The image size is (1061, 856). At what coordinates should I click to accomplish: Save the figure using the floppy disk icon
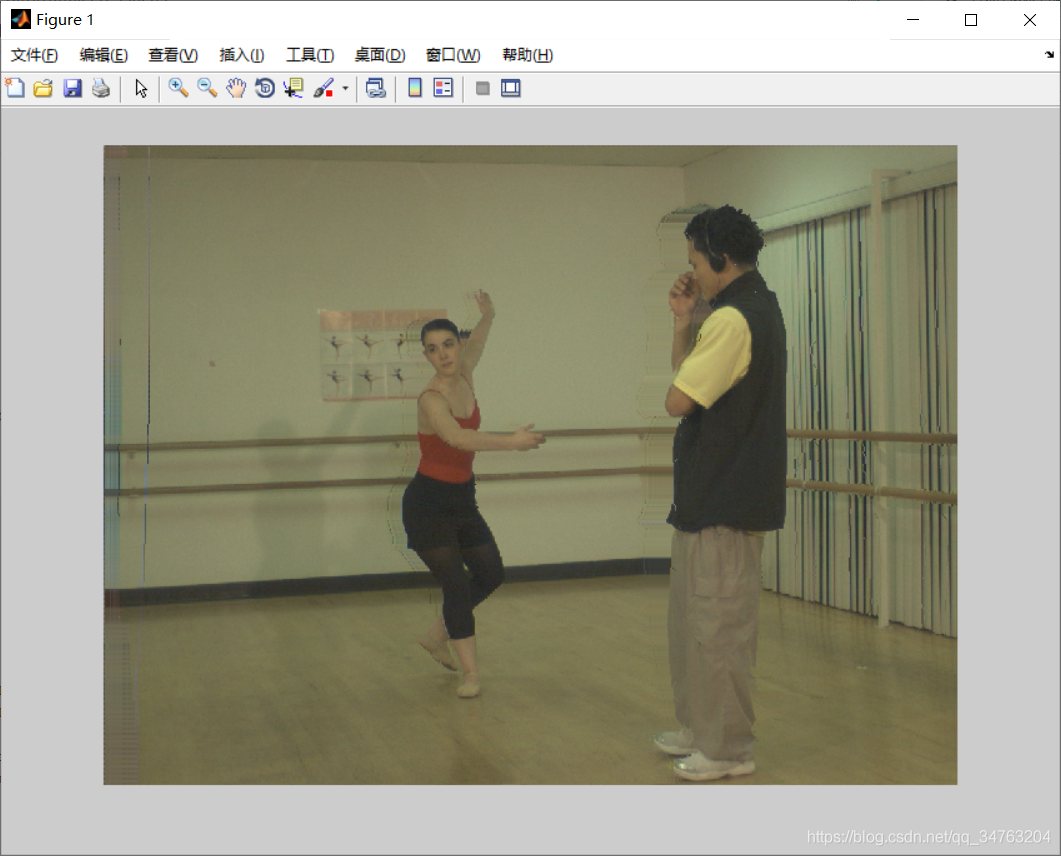point(72,88)
